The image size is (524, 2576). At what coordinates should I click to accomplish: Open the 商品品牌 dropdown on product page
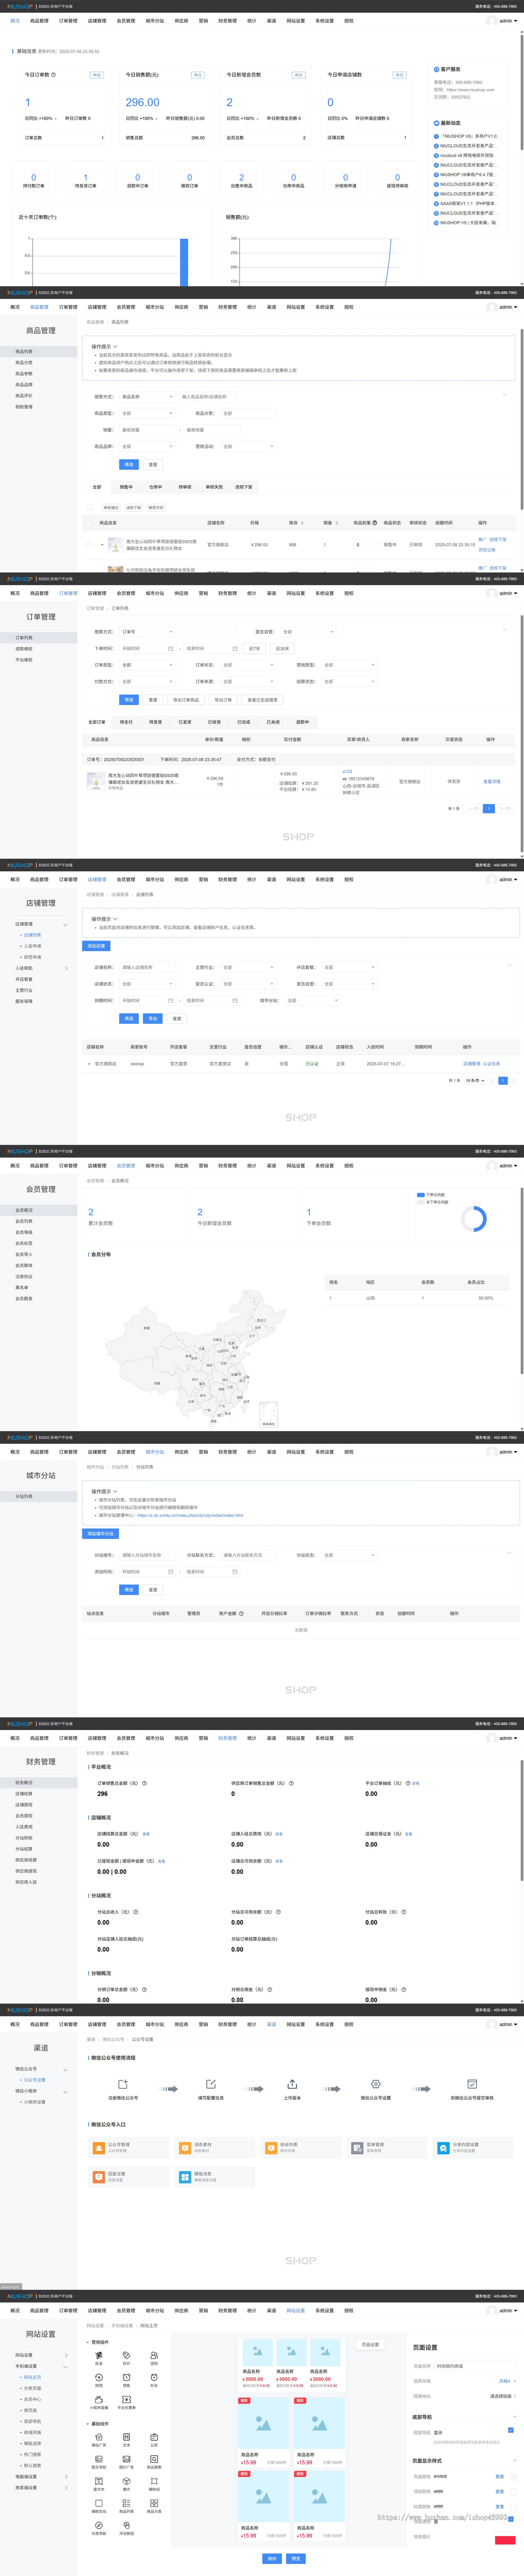[x=147, y=446]
